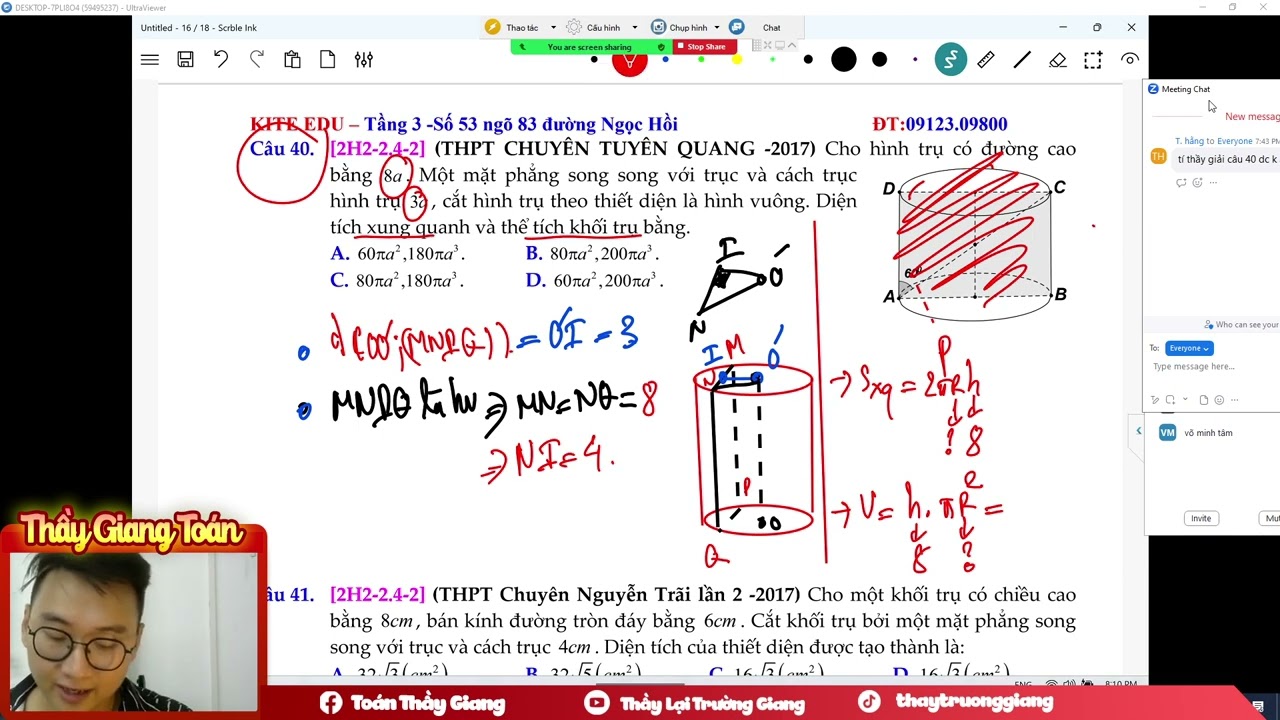The width and height of the screenshot is (1280, 720).
Task: Click answer C. 80πa², 180πa³
Action: pyautogui.click(x=397, y=280)
